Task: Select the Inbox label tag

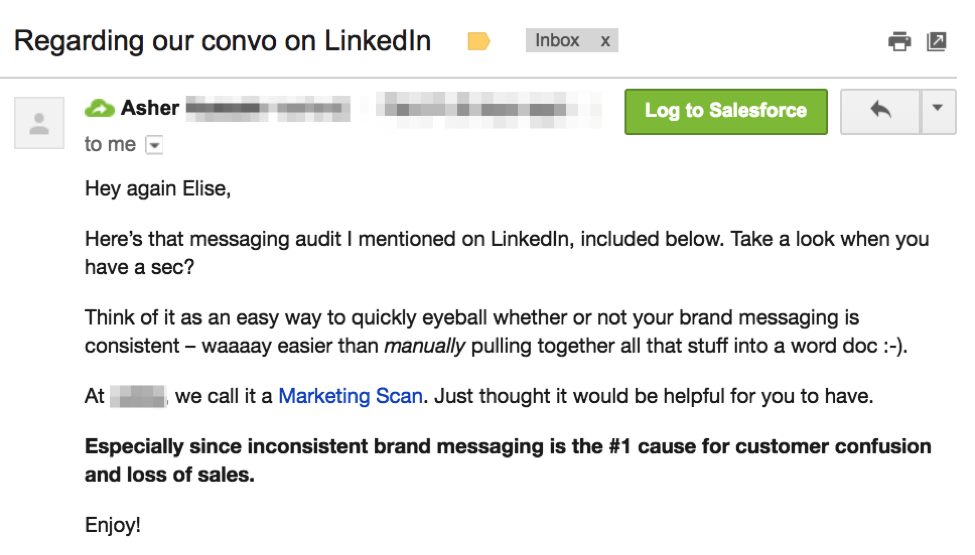Action: pos(557,41)
